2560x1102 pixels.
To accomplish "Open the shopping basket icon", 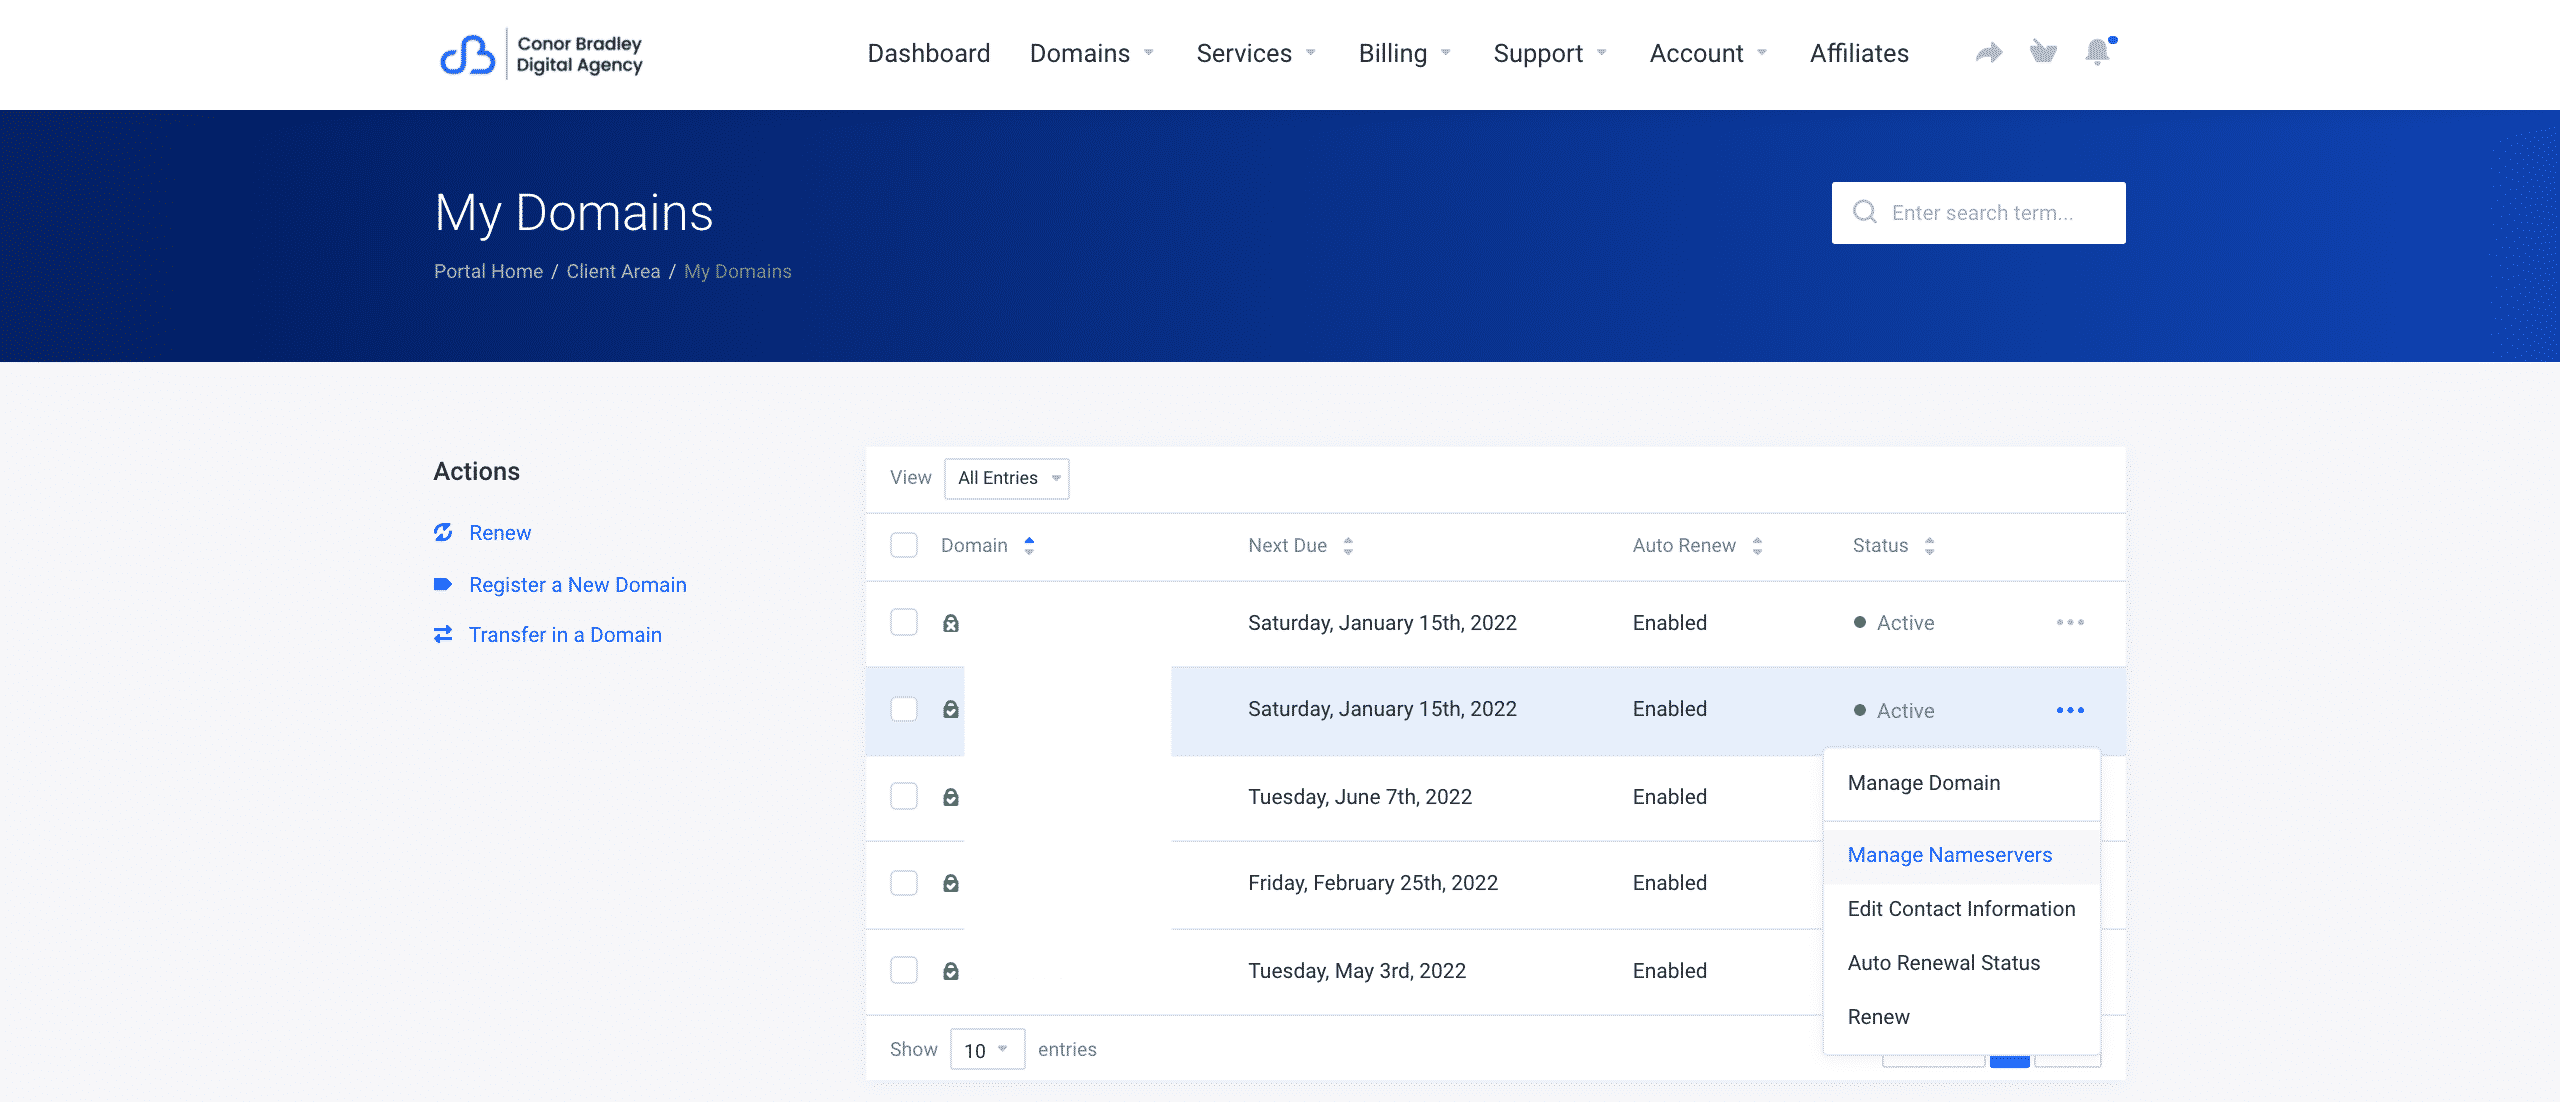I will 2043,51.
